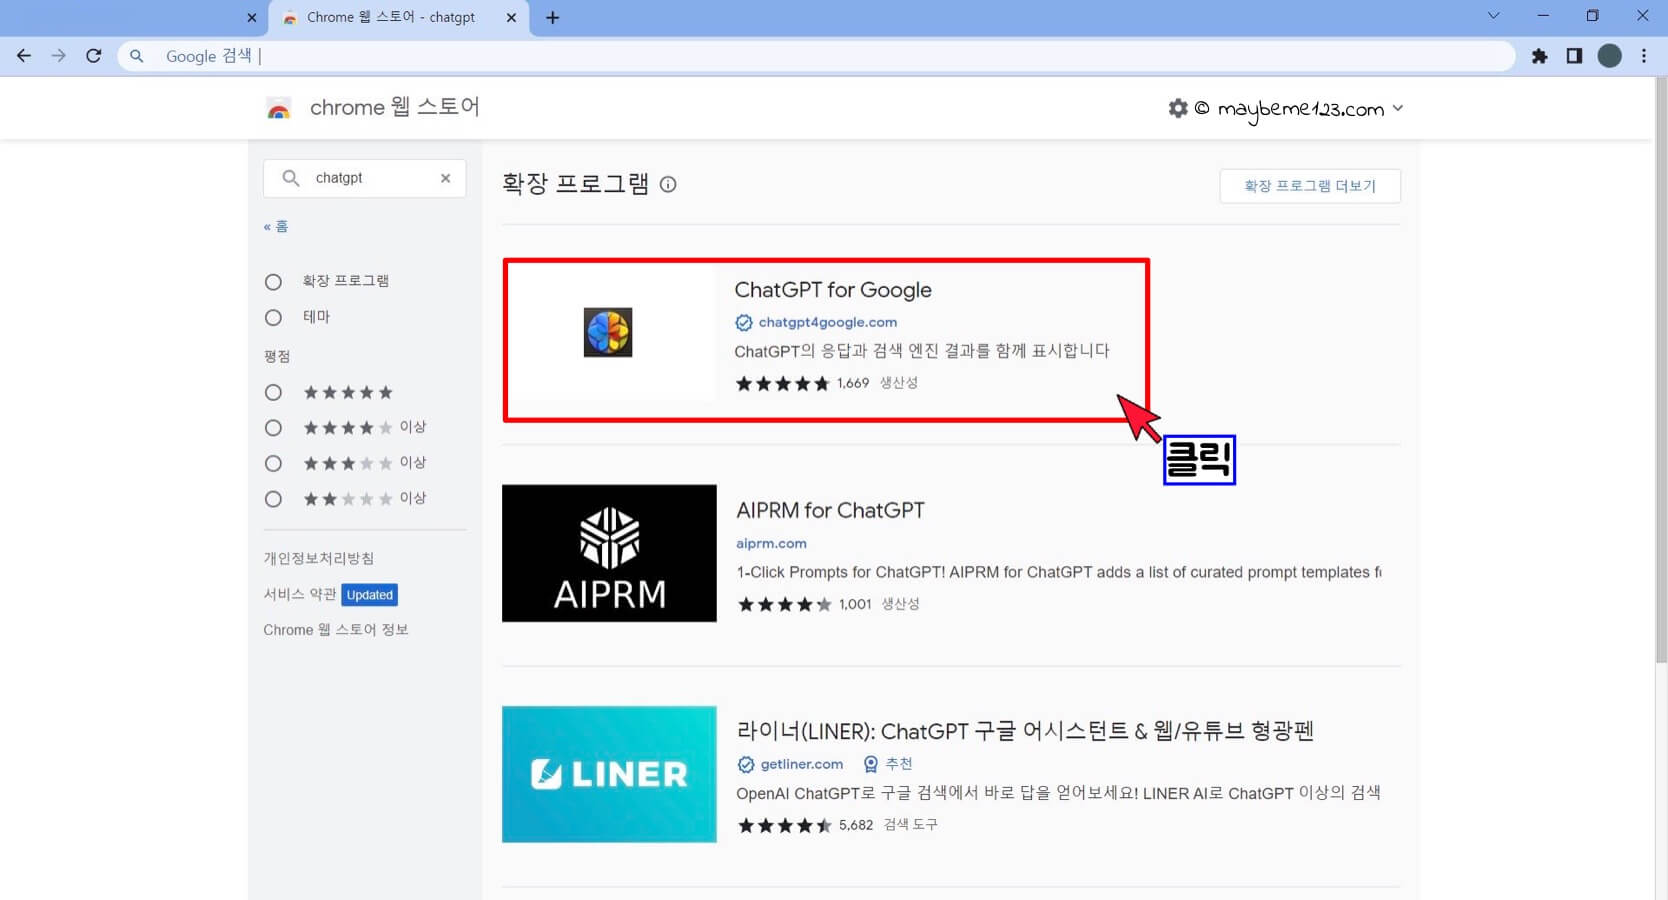The image size is (1668, 900).
Task: Toggle the browser side panel icon
Action: (x=1574, y=56)
